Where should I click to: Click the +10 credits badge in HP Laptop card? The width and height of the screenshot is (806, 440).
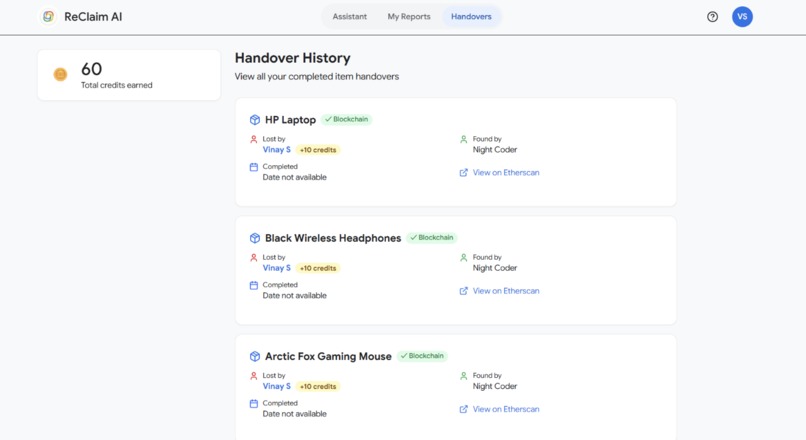coord(318,150)
